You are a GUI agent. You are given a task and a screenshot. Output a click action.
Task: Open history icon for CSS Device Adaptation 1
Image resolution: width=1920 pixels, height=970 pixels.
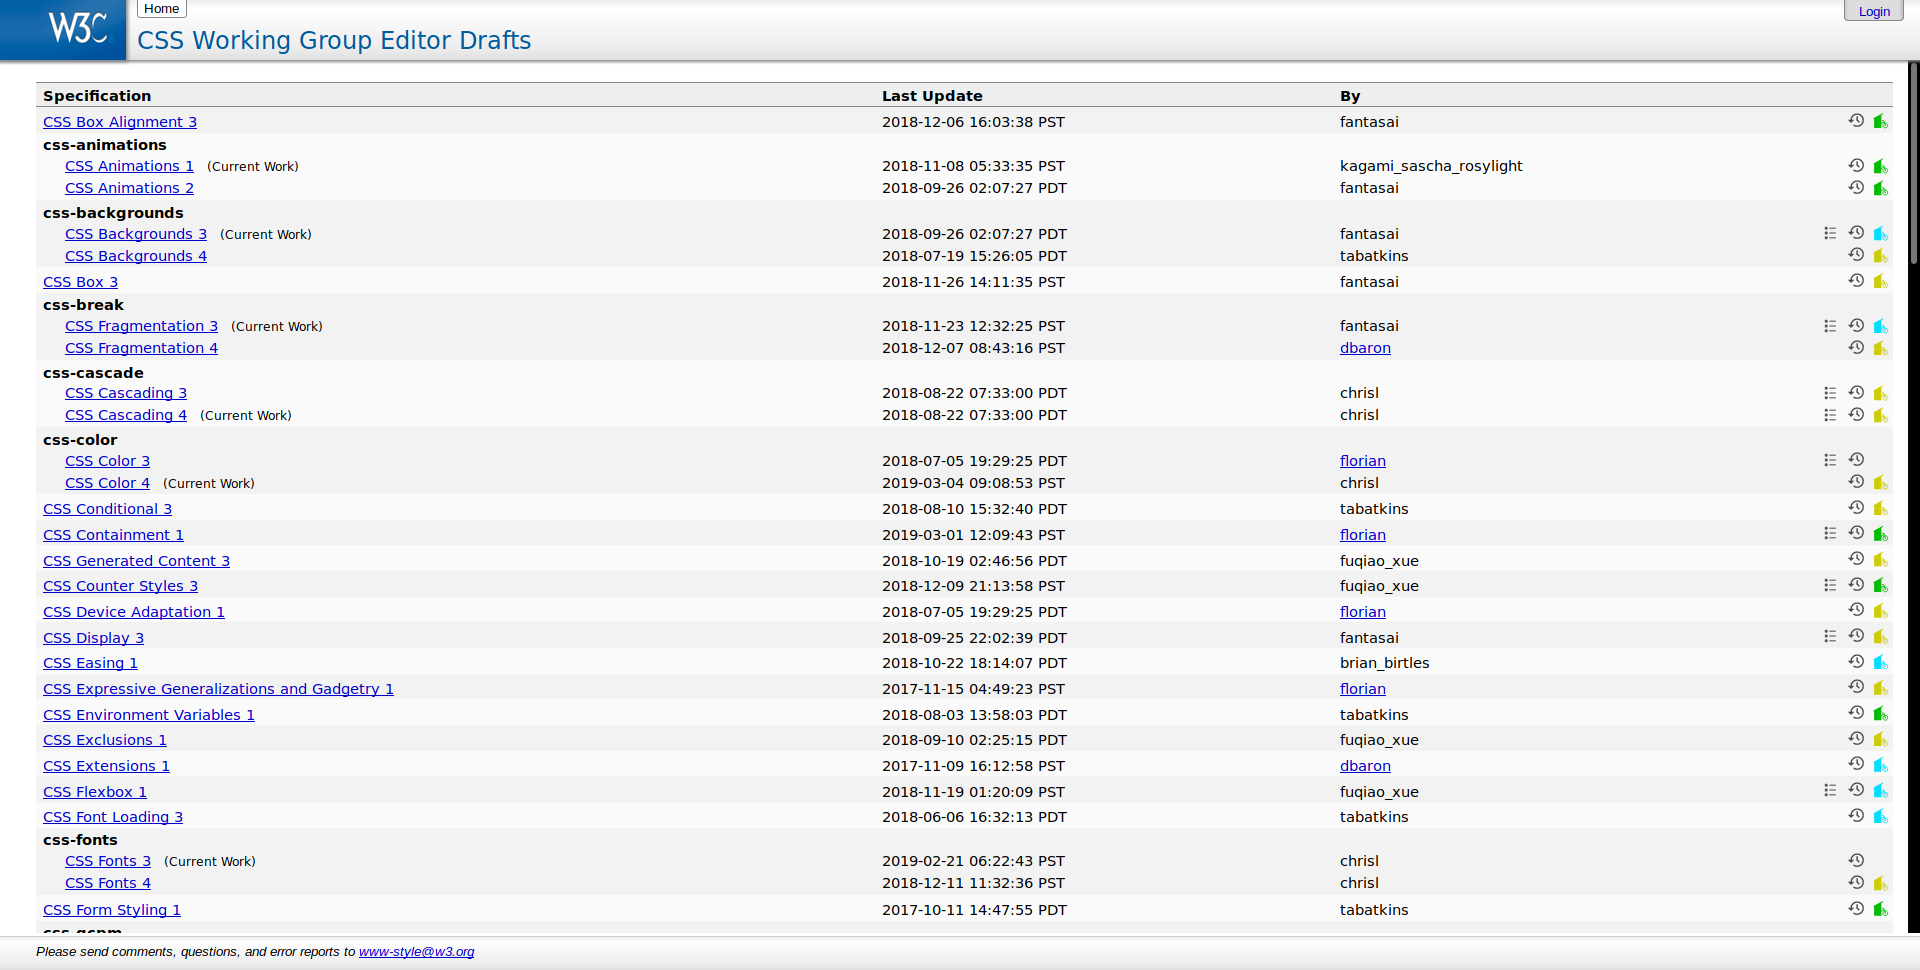[1856, 610]
